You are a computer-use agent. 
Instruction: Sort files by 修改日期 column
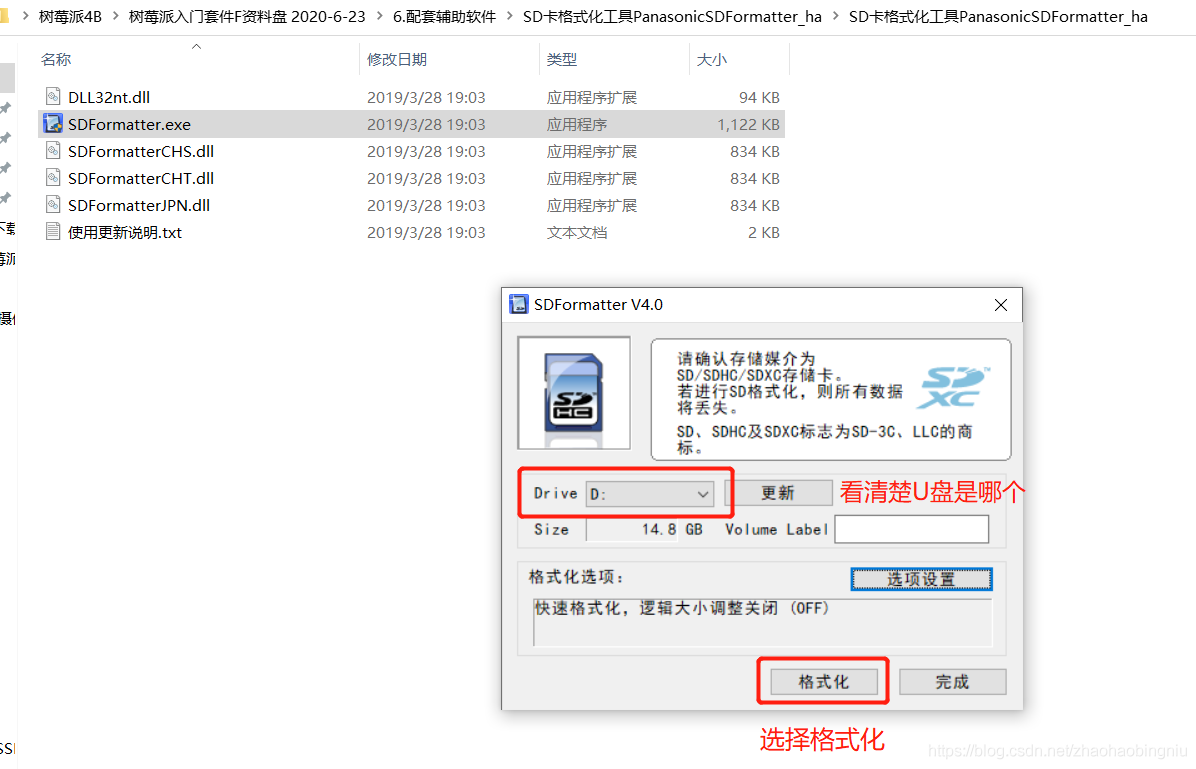[x=397, y=60]
